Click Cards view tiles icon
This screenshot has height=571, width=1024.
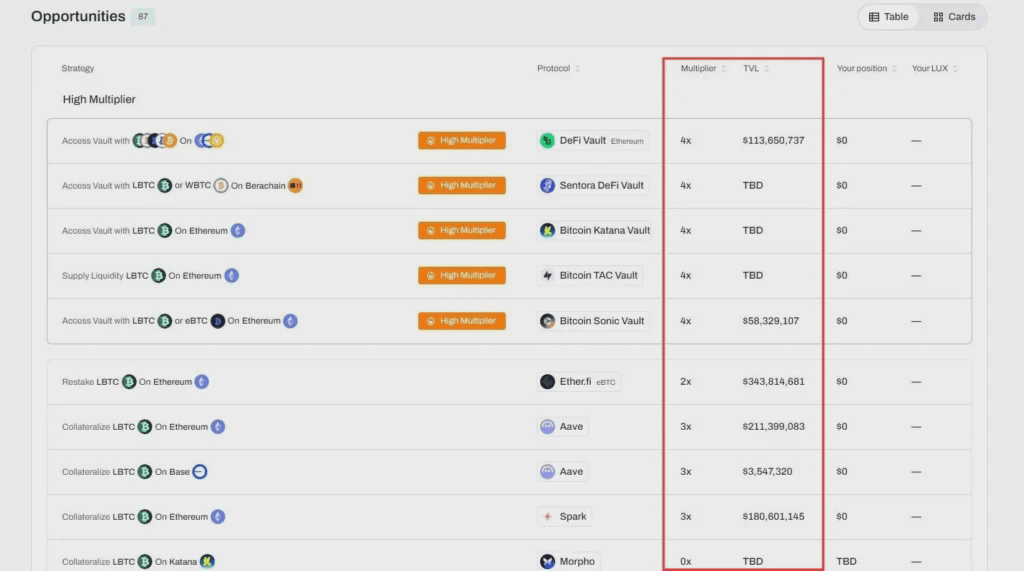point(938,17)
